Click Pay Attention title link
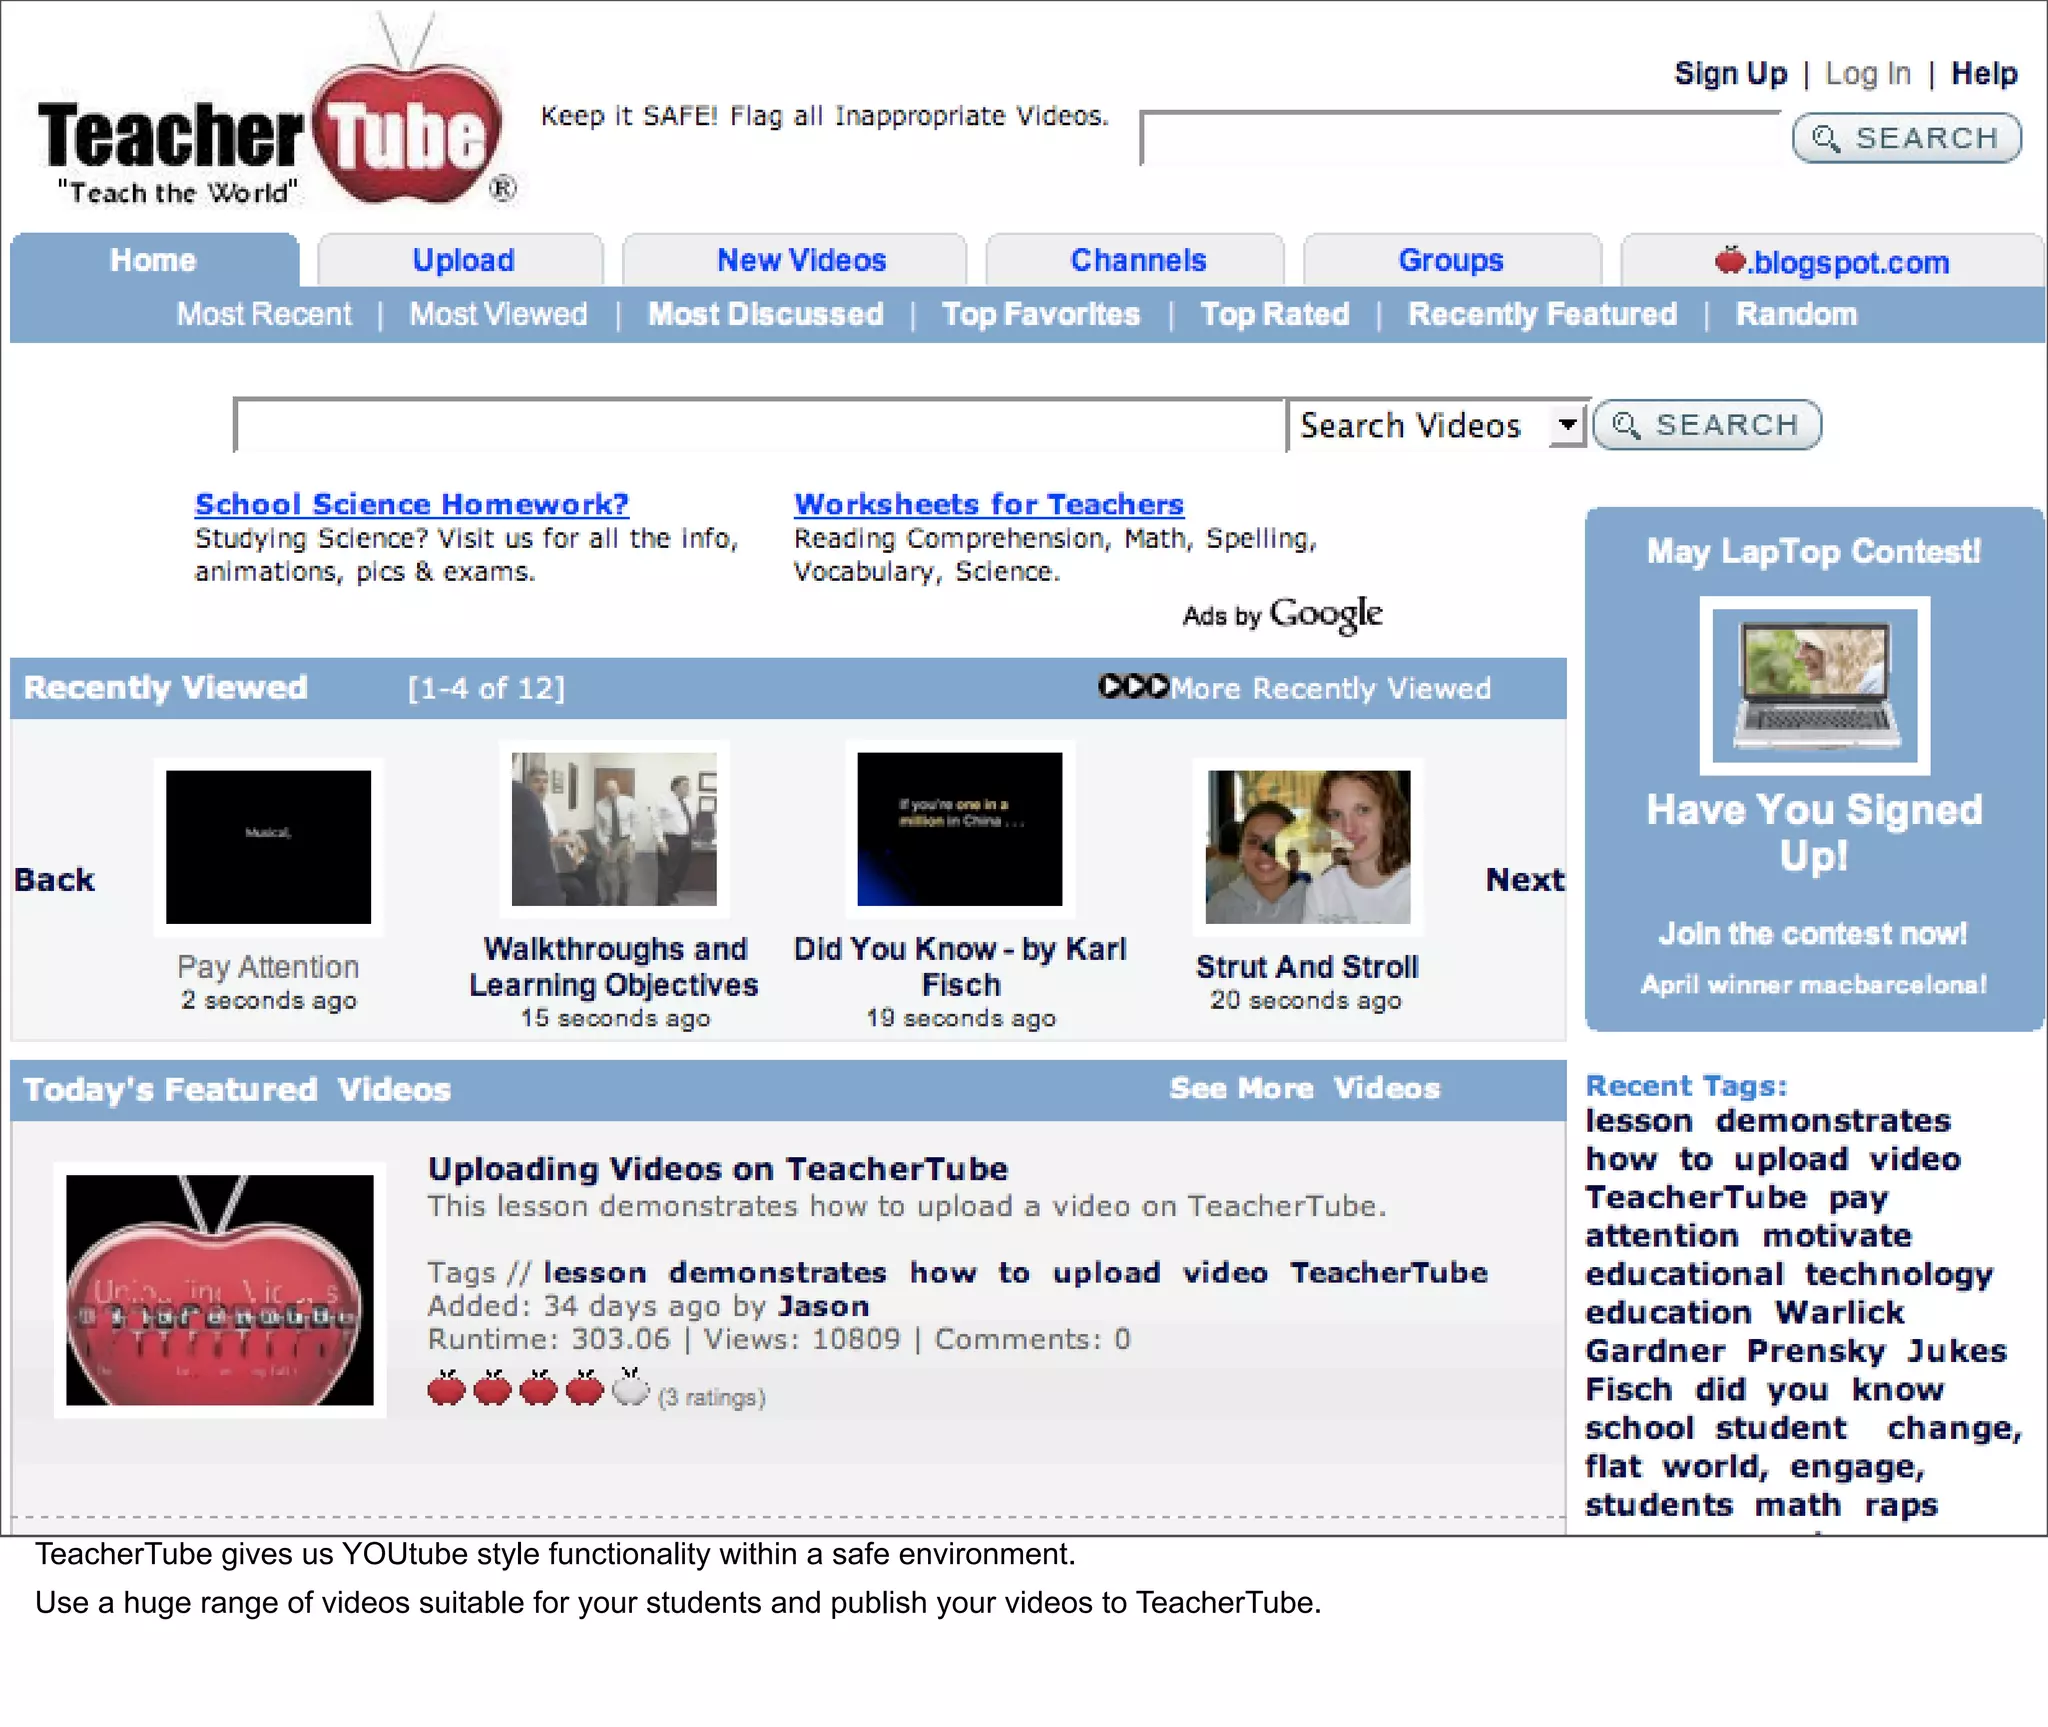 tap(268, 967)
